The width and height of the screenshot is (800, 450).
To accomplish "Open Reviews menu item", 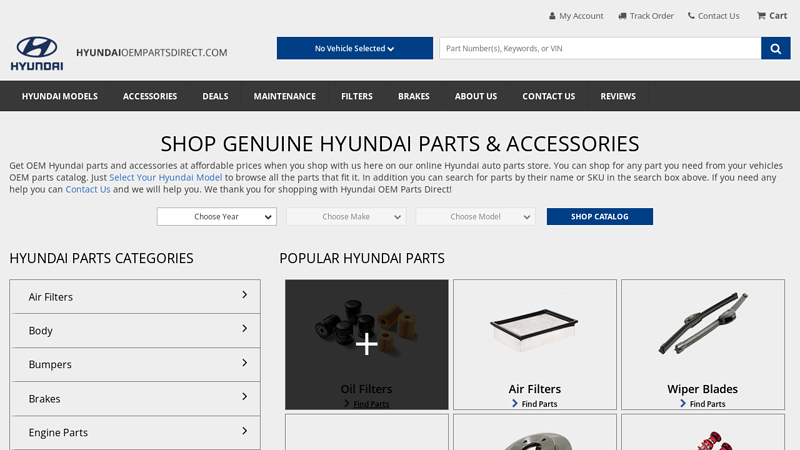I will point(618,96).
